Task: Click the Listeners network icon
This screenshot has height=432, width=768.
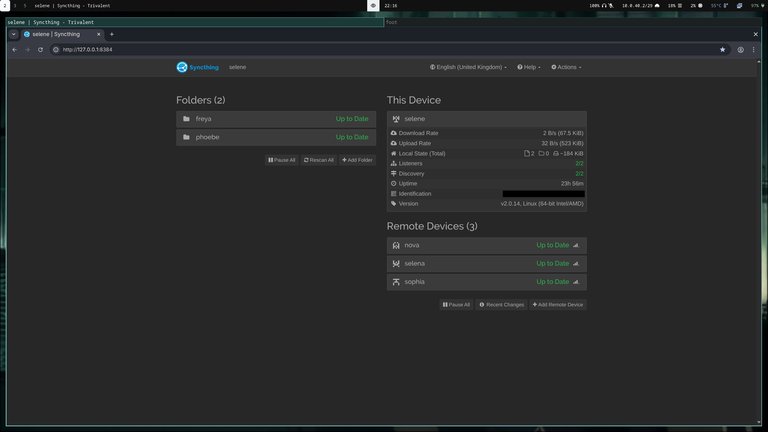Action: tap(393, 163)
